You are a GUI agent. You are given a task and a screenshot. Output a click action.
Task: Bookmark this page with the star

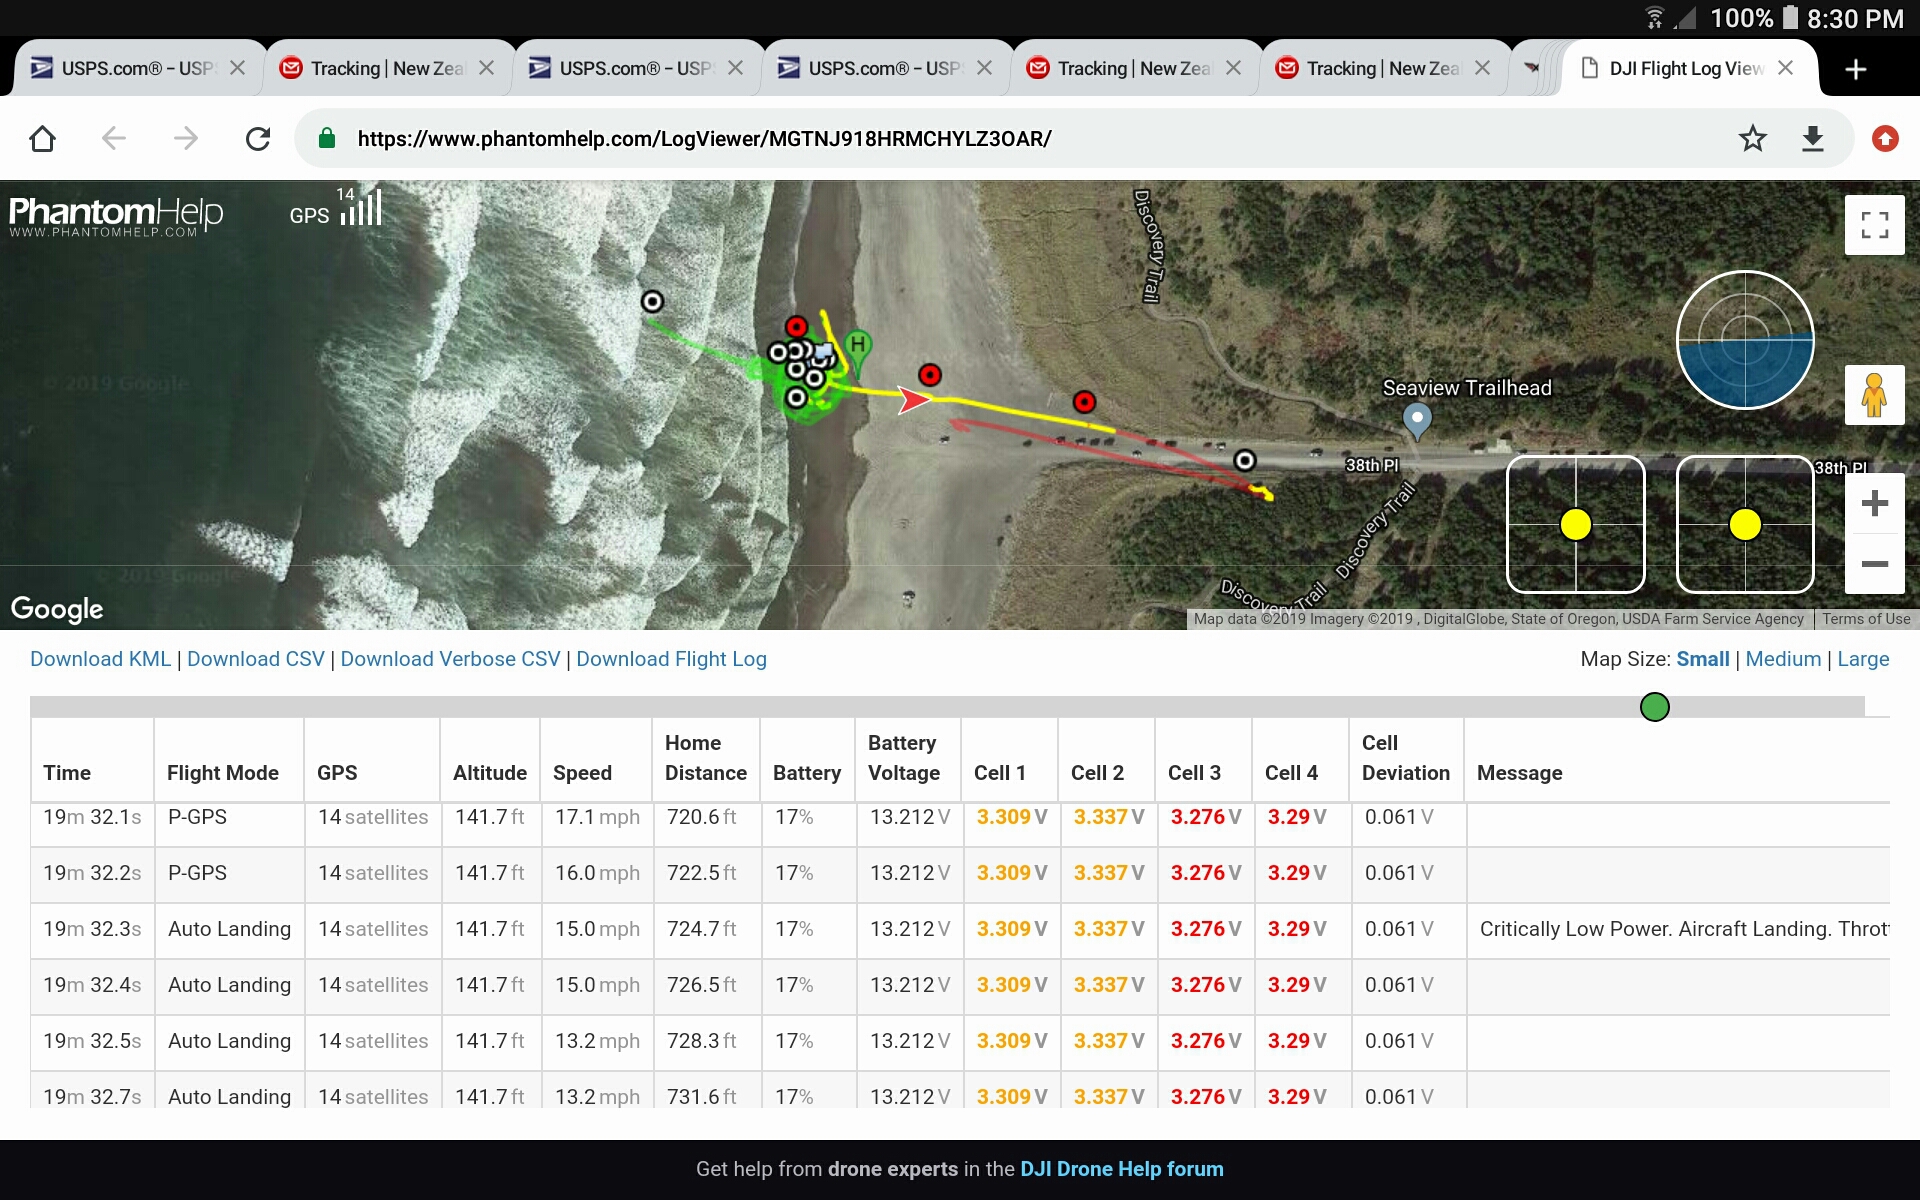point(1752,138)
